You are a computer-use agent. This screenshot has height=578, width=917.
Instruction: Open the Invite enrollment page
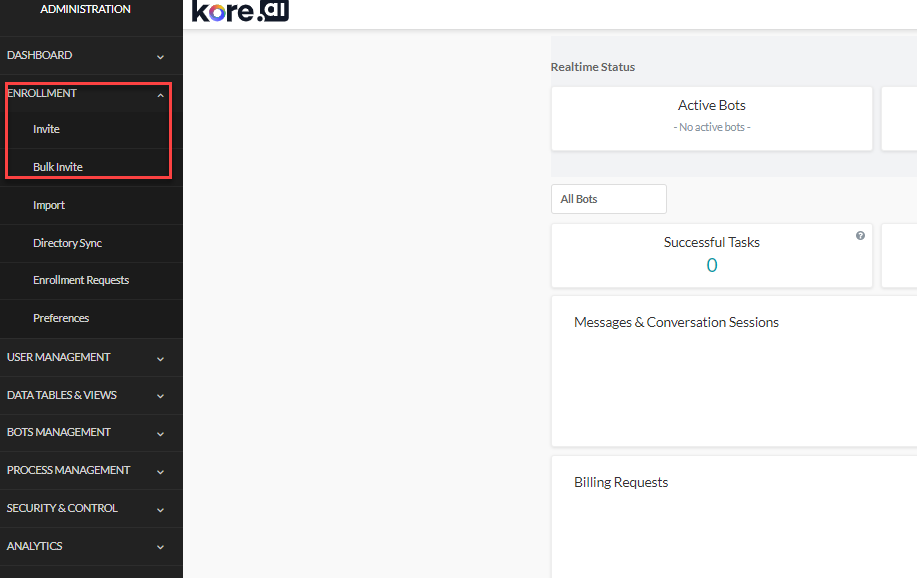point(46,129)
